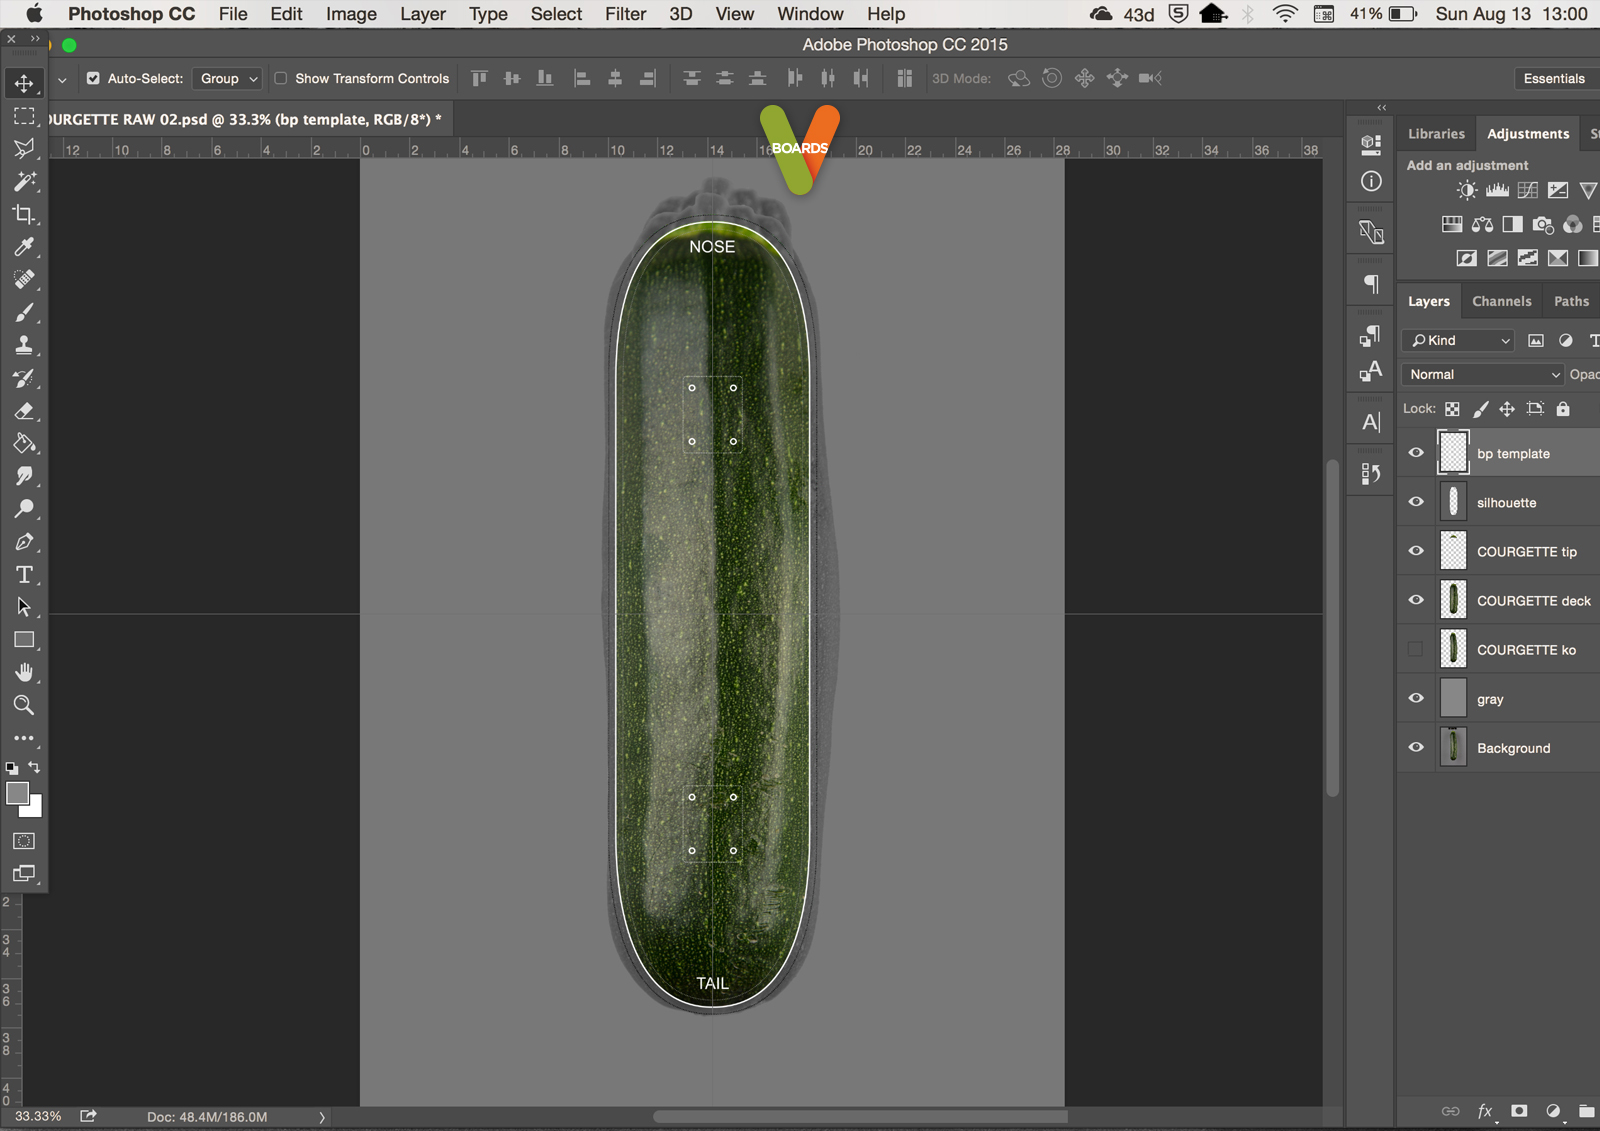Select the Eyedropper tool
The width and height of the screenshot is (1600, 1131).
[24, 247]
